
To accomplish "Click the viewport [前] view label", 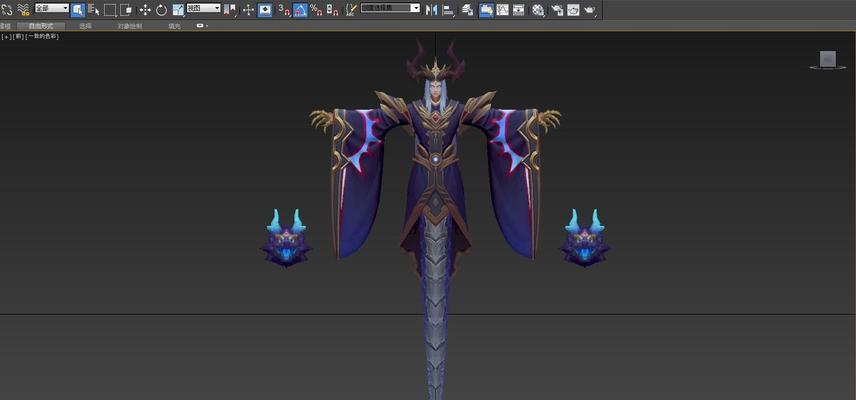I will pos(19,37).
